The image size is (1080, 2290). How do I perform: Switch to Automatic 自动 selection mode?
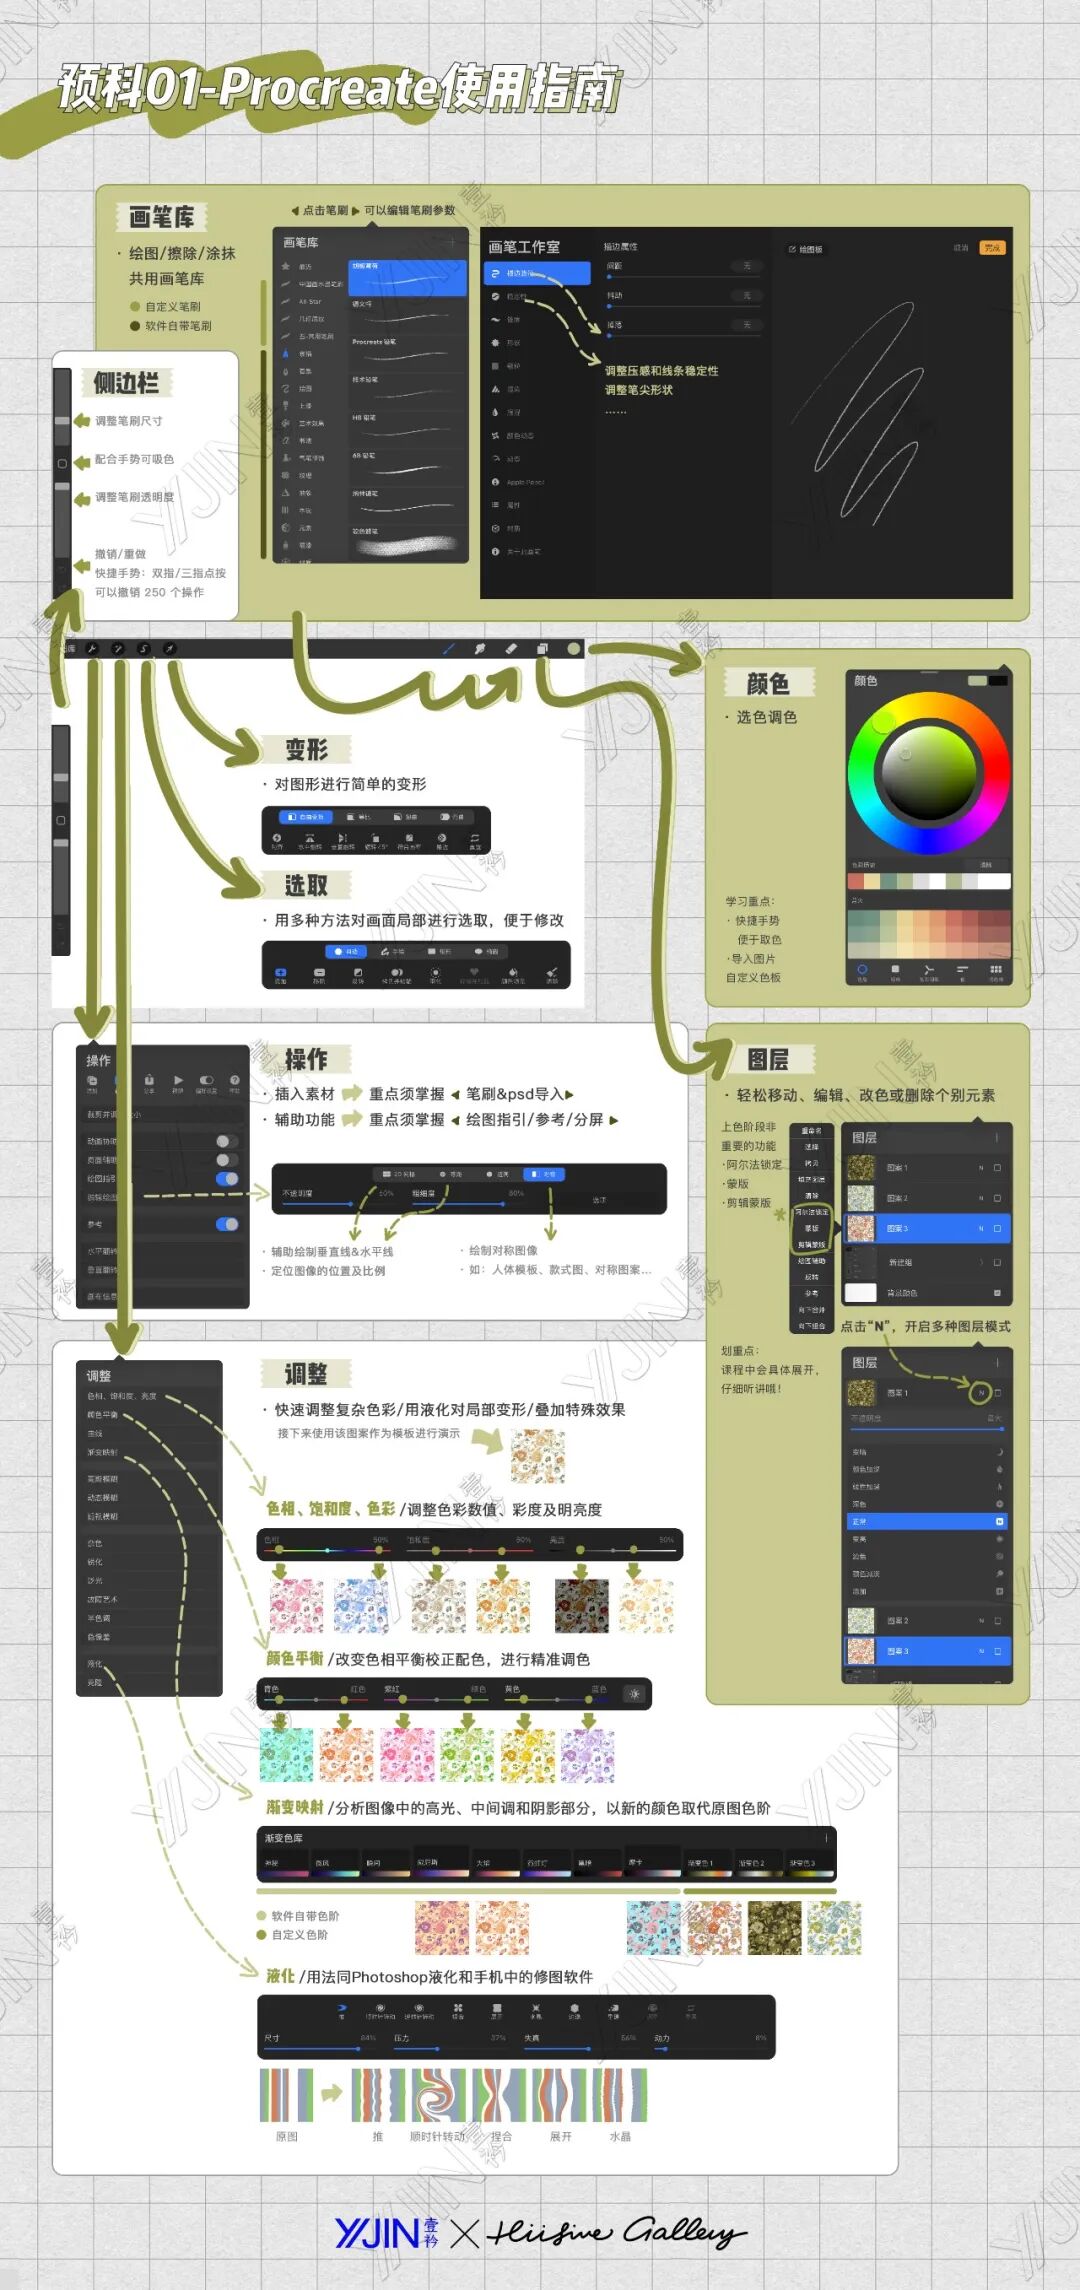pos(346,951)
